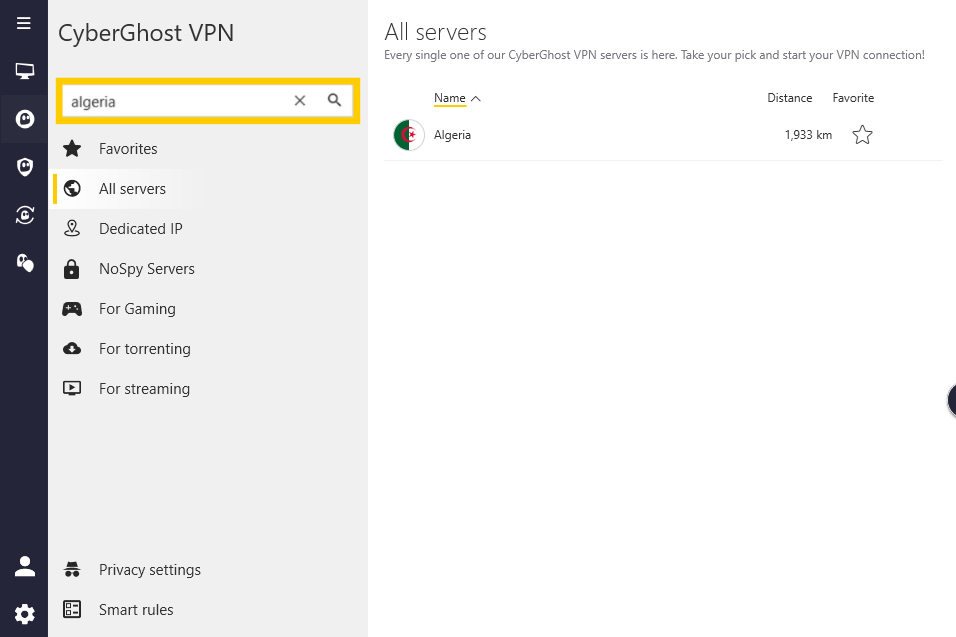Viewport: 956px width, 637px height.
Task: Mark Algeria as favorite with the star
Action: pos(862,135)
